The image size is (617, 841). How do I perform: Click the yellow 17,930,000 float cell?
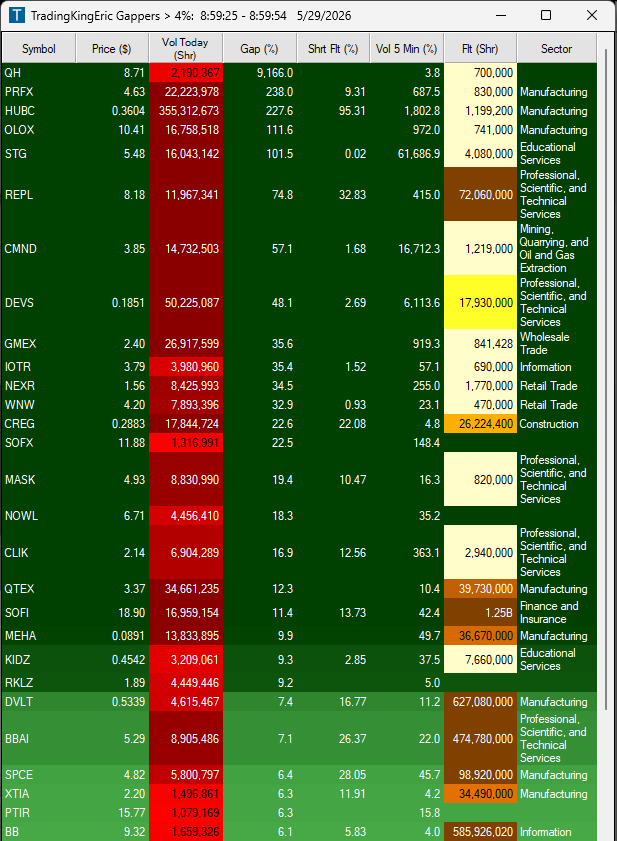point(480,303)
